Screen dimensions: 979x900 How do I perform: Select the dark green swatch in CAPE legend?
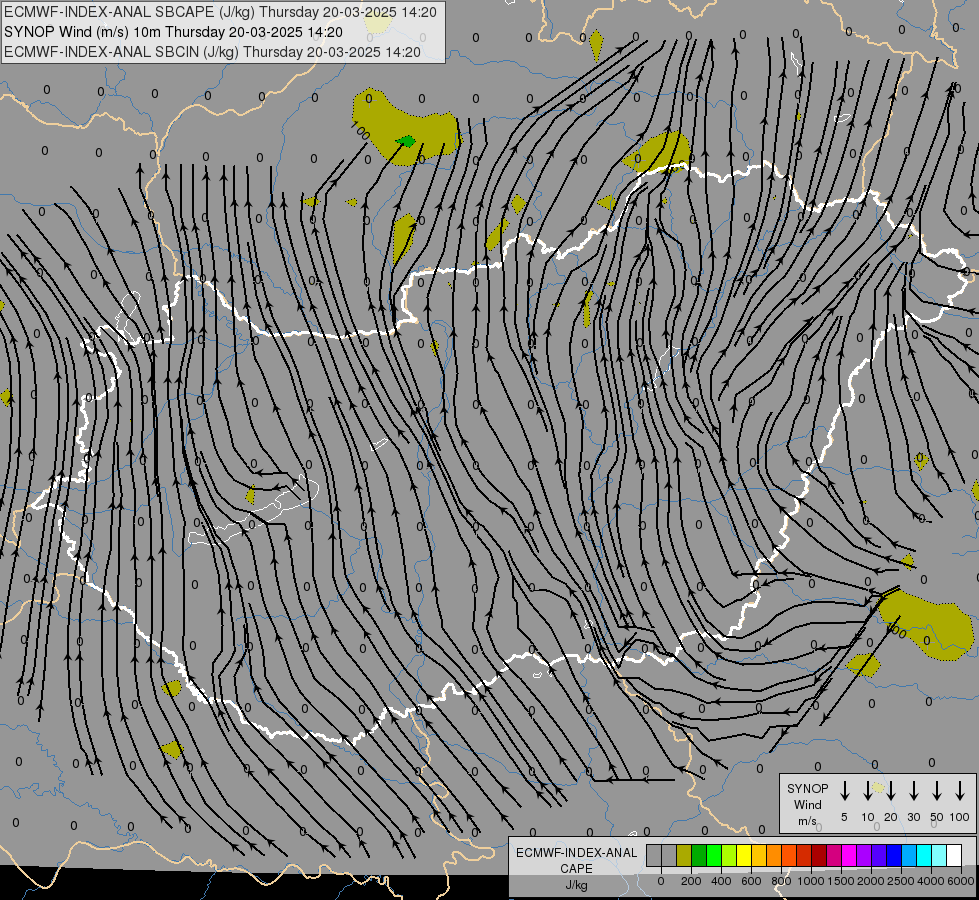(x=699, y=855)
